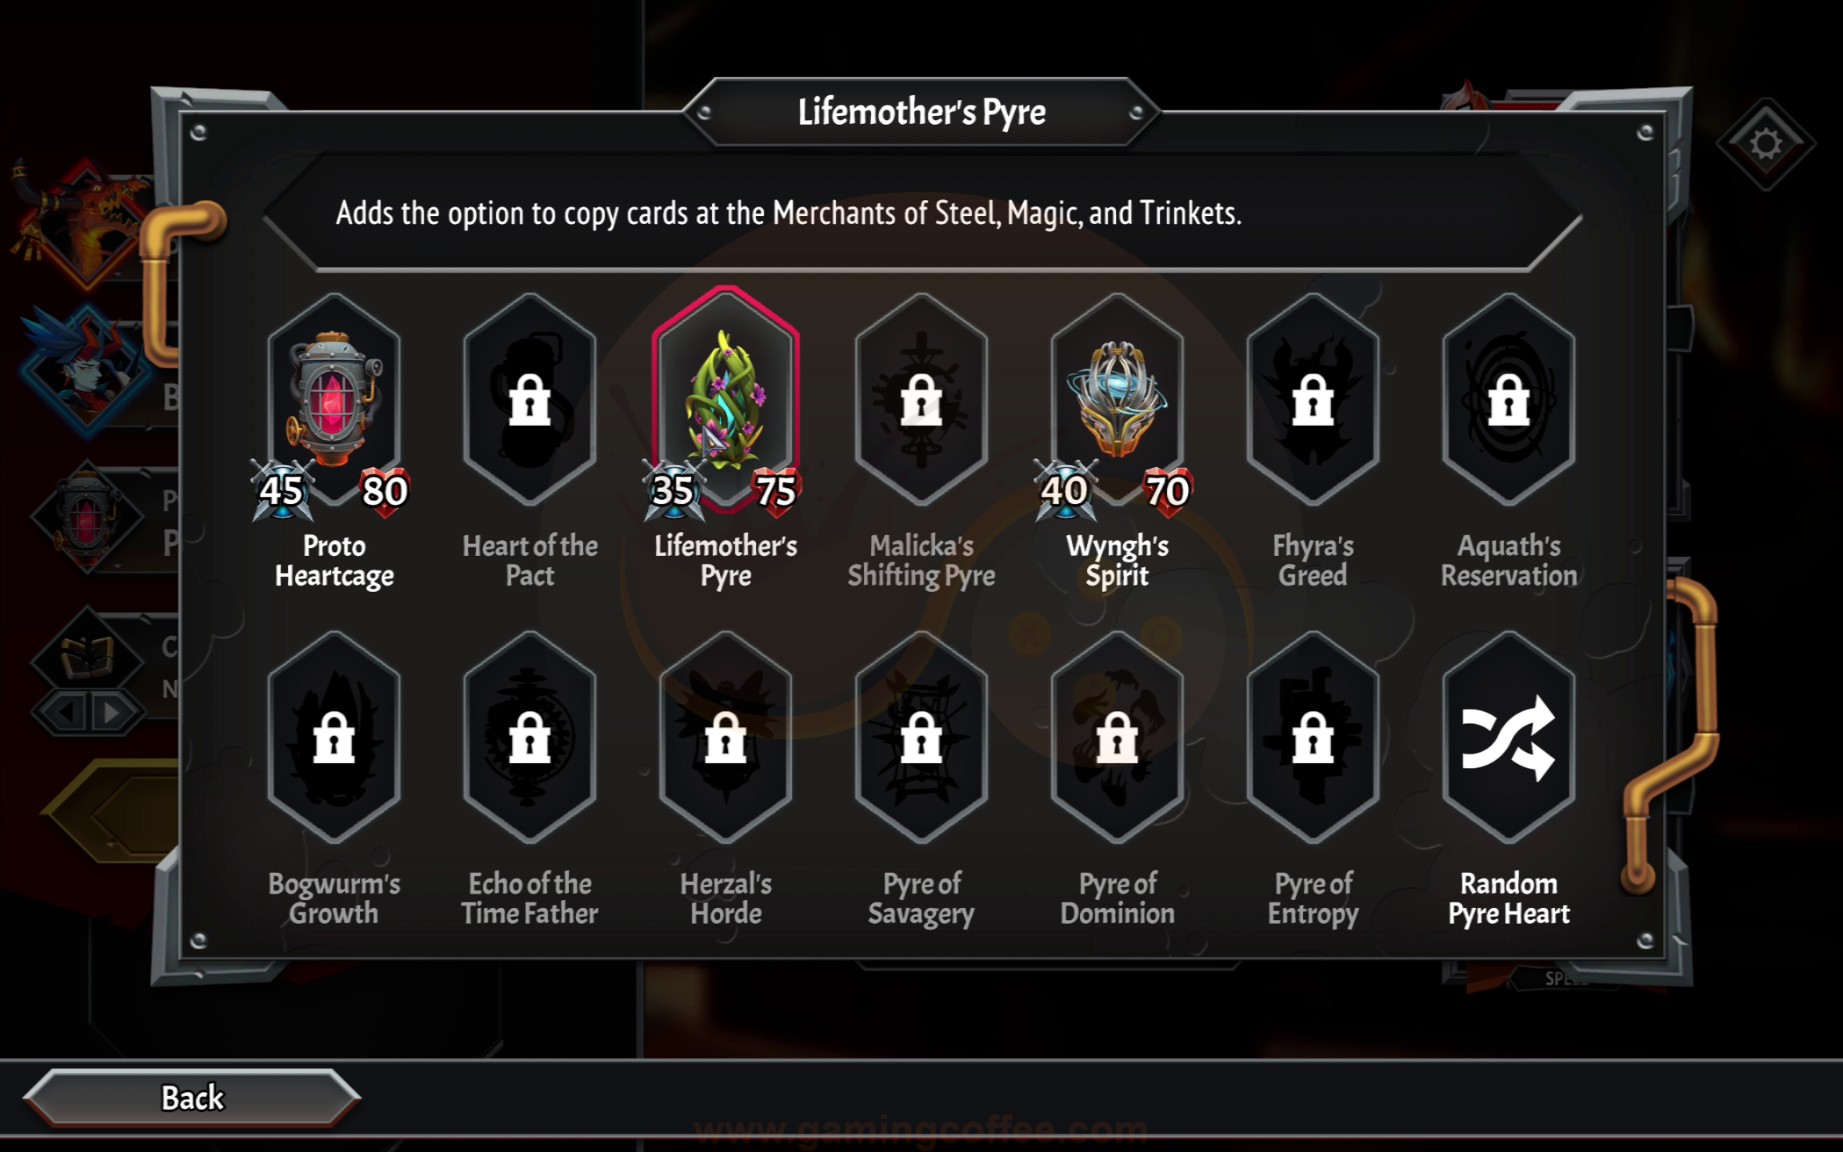
Task: Click the right arrow under covenant selector
Action: [112, 713]
